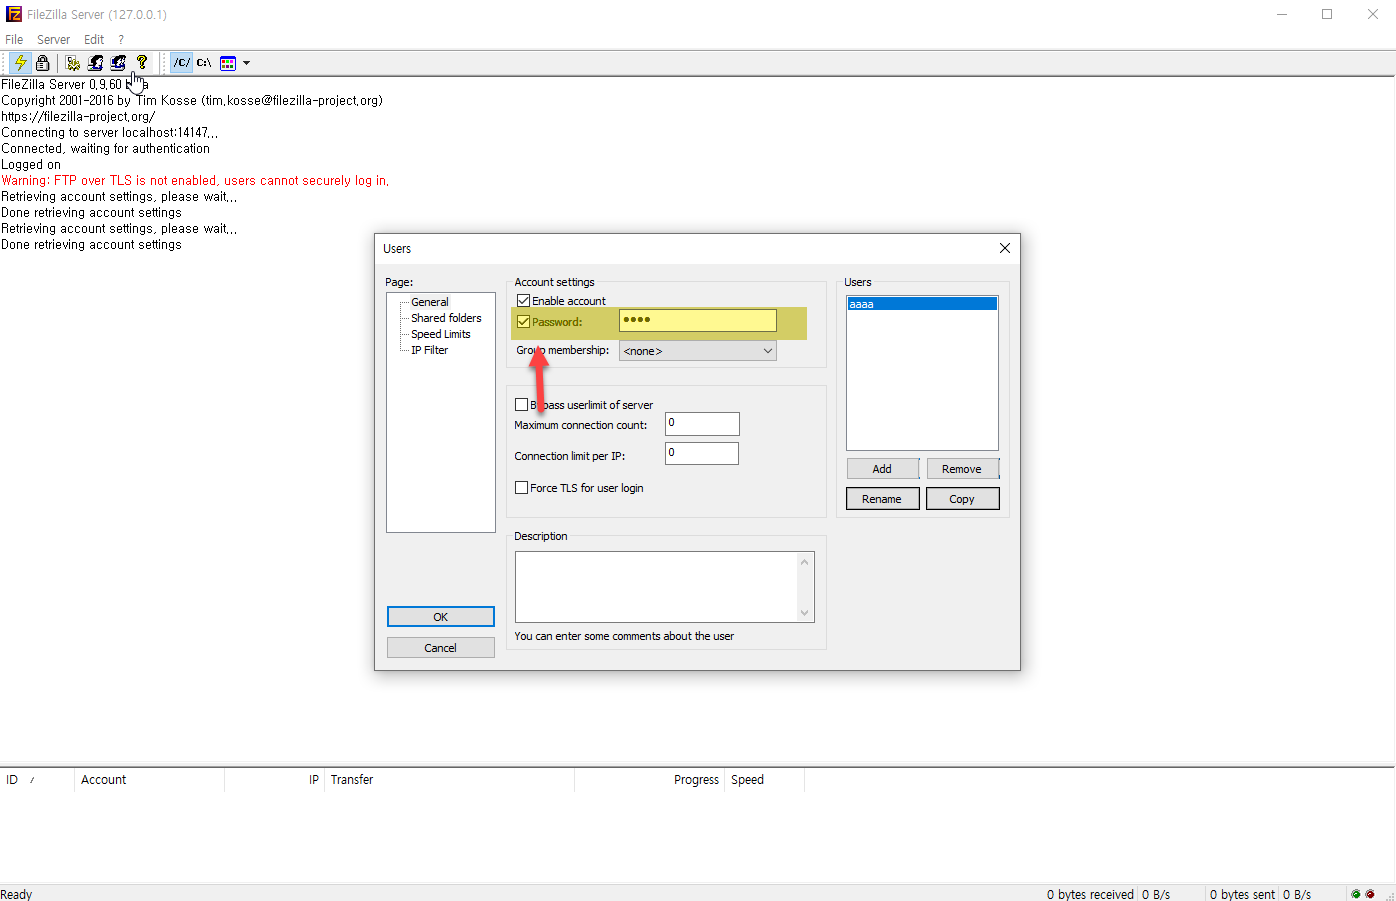Click the IP column header

(x=274, y=780)
